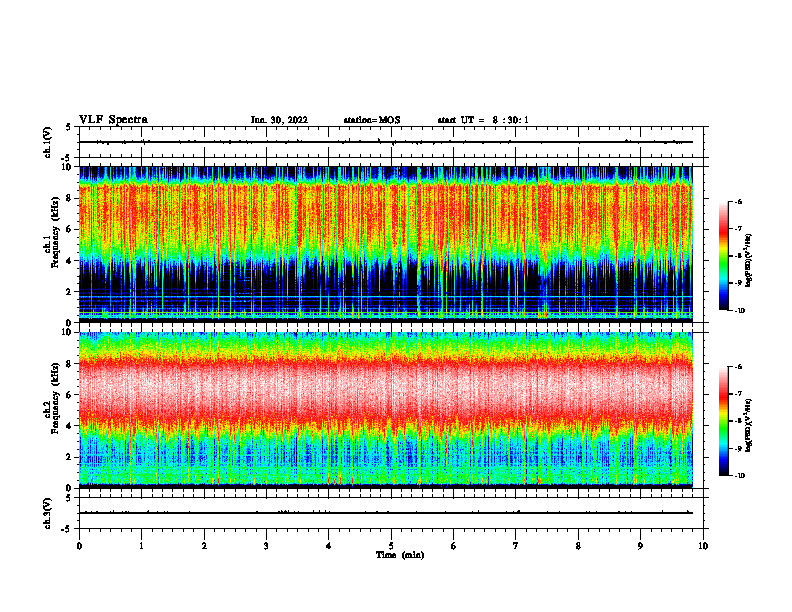
Task: Click the "ch.3(V)" waveform axis label
Action: pyautogui.click(x=47, y=513)
